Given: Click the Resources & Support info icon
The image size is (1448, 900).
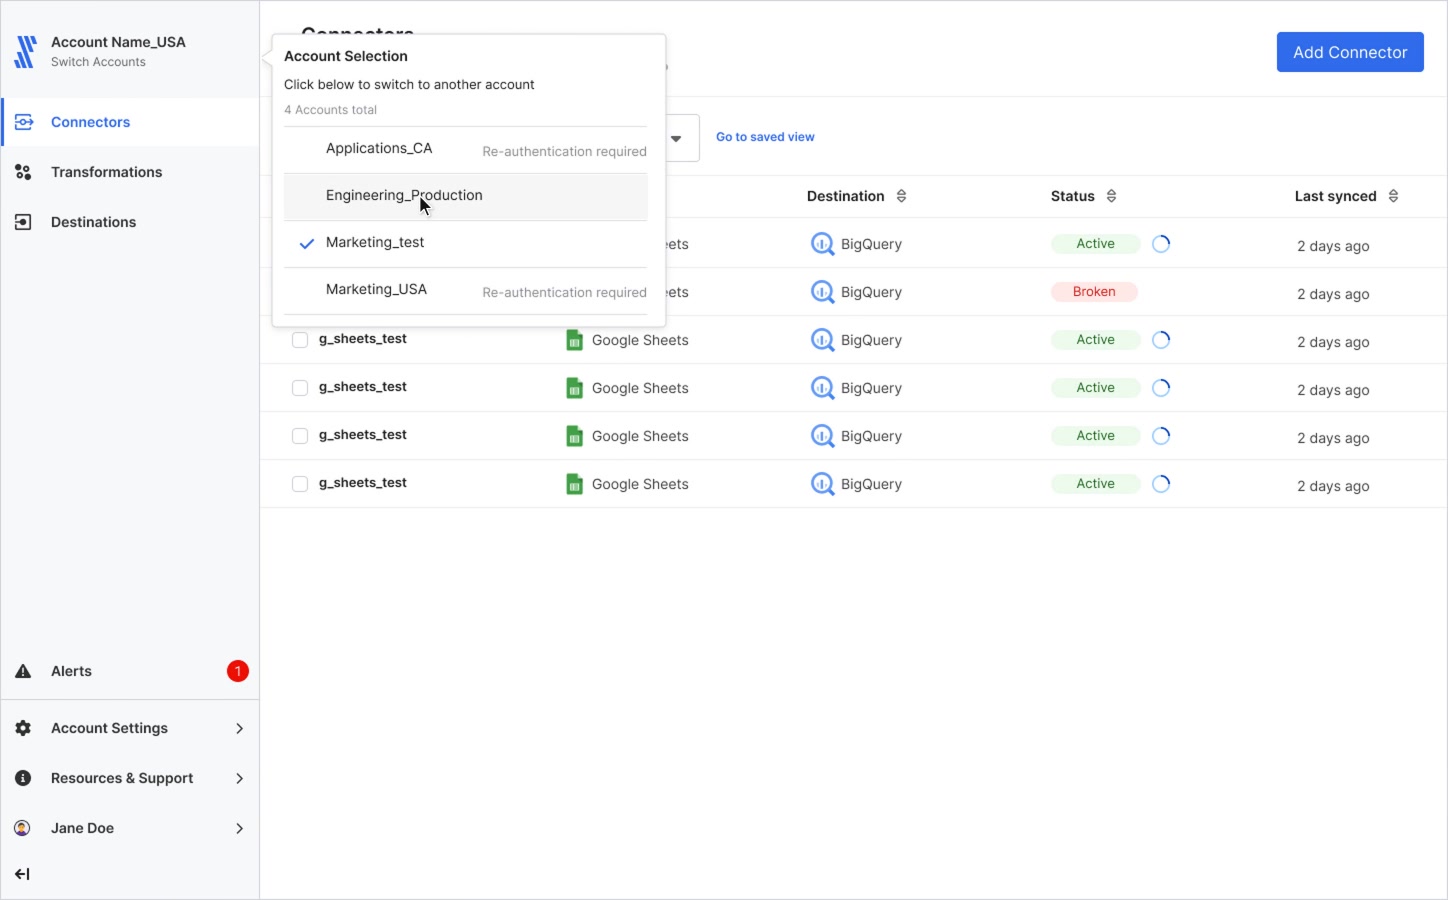Looking at the screenshot, I should coord(23,778).
